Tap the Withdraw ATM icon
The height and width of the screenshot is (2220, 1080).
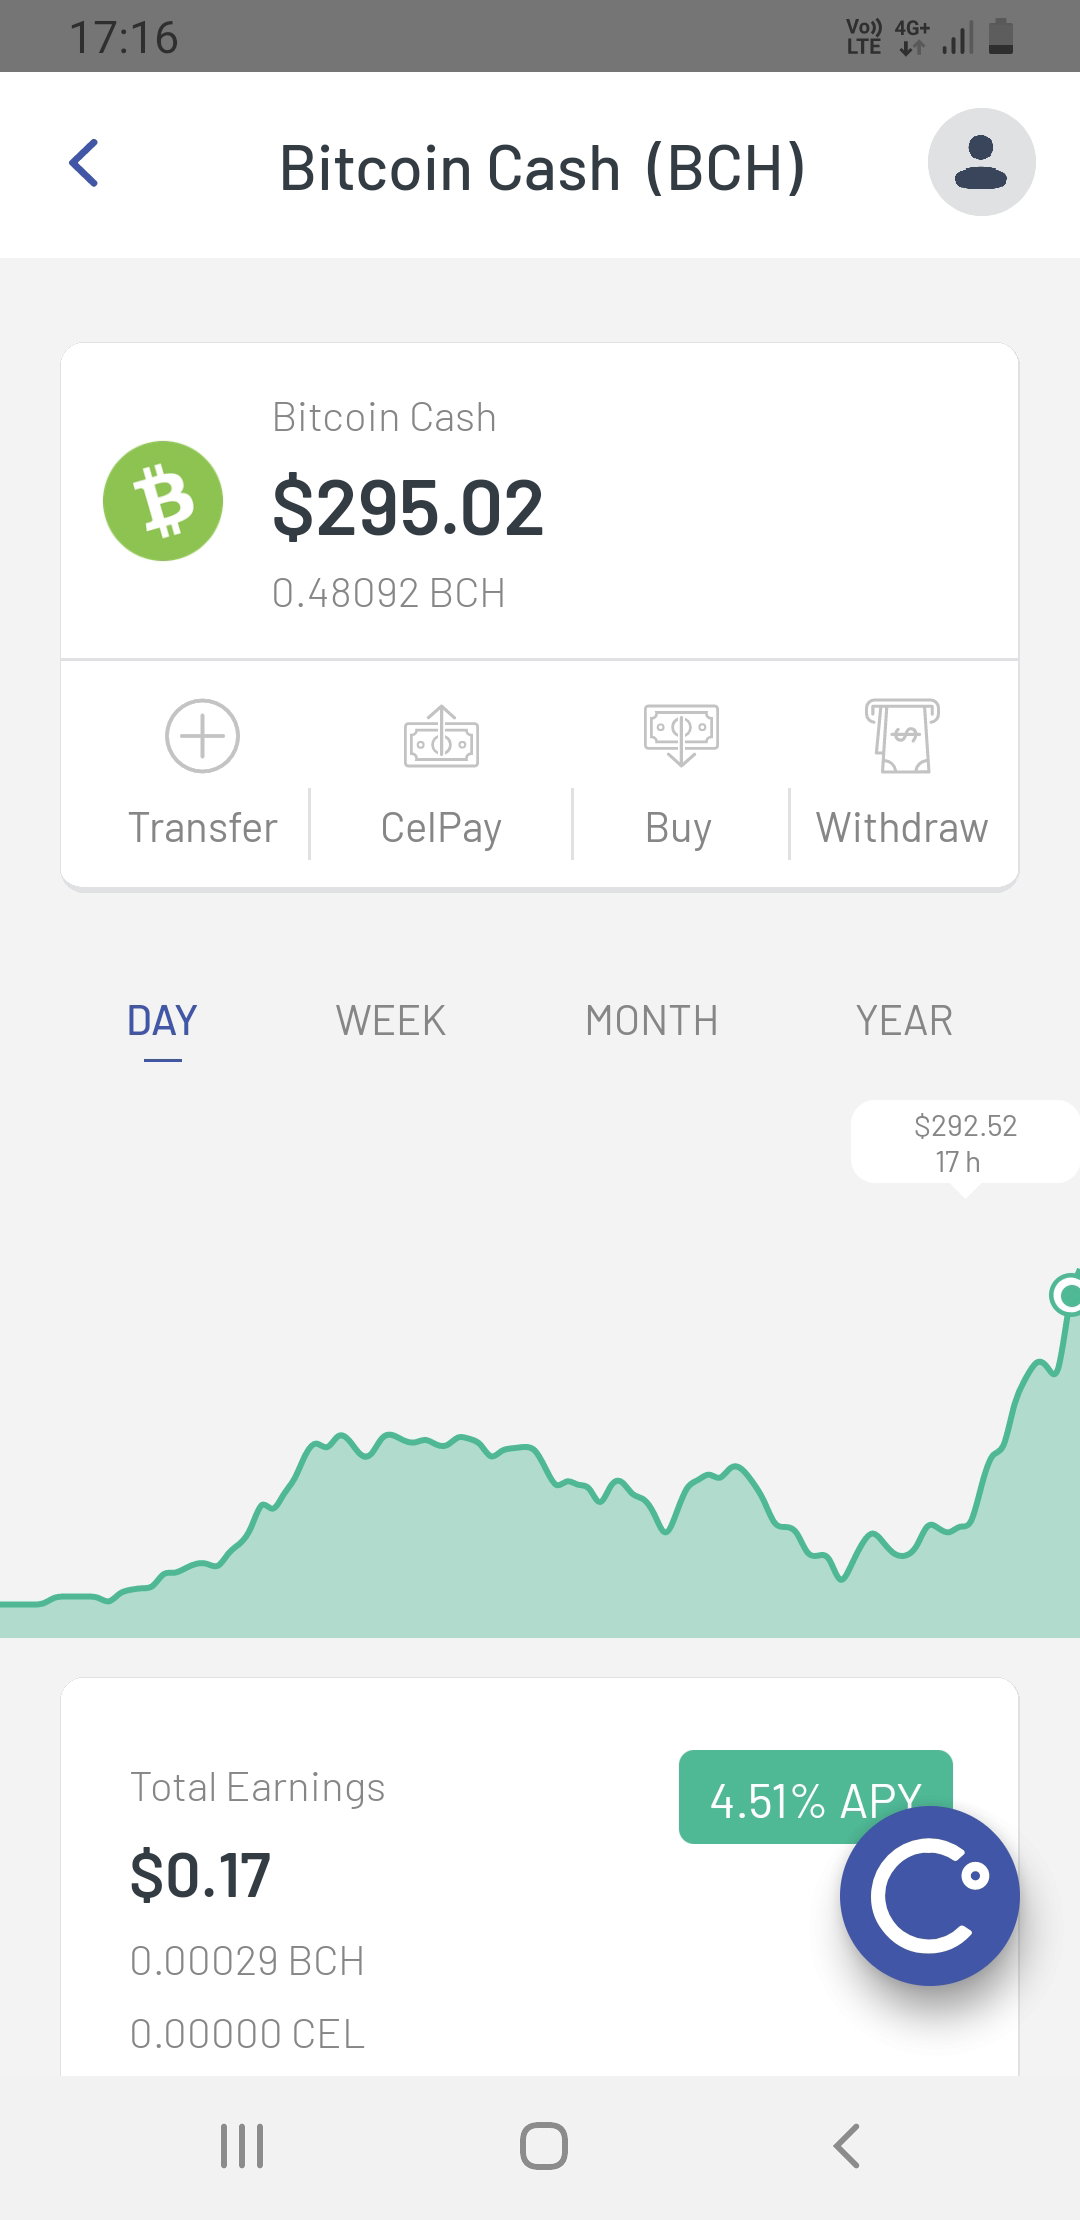click(x=902, y=736)
